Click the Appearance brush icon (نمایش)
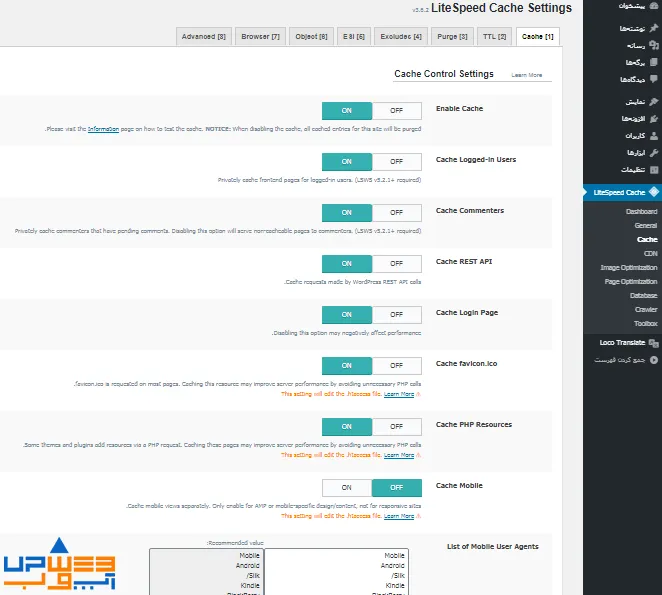 tap(654, 102)
